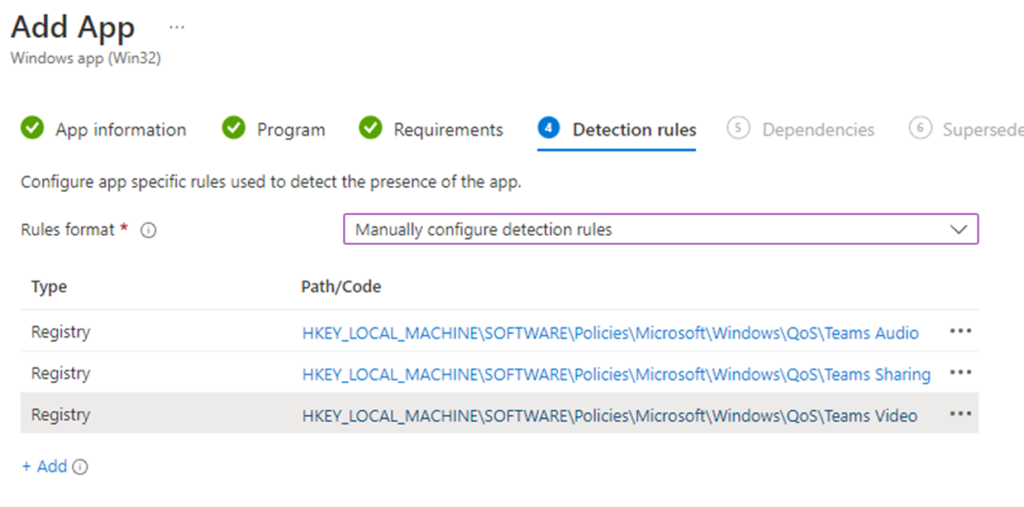
Task: Open ellipsis menu next to Add App title
Action: pos(177,26)
